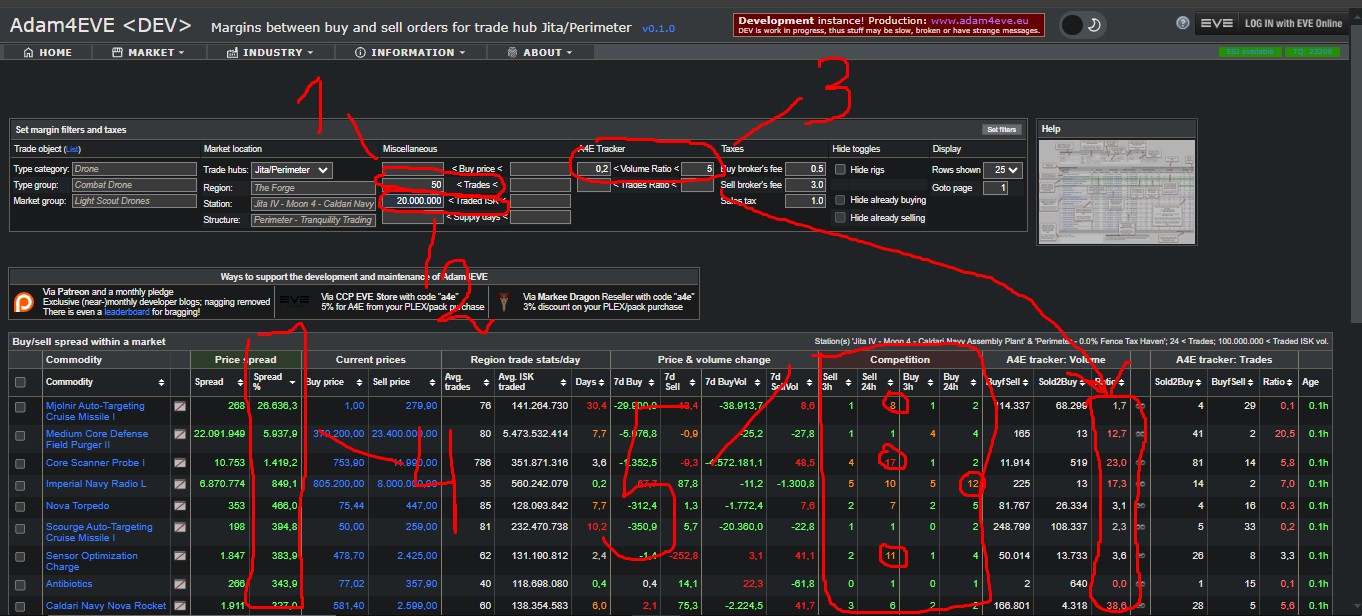
Task: Open chart icon for Caldari Navy Nova Rocket
Action: (180, 606)
